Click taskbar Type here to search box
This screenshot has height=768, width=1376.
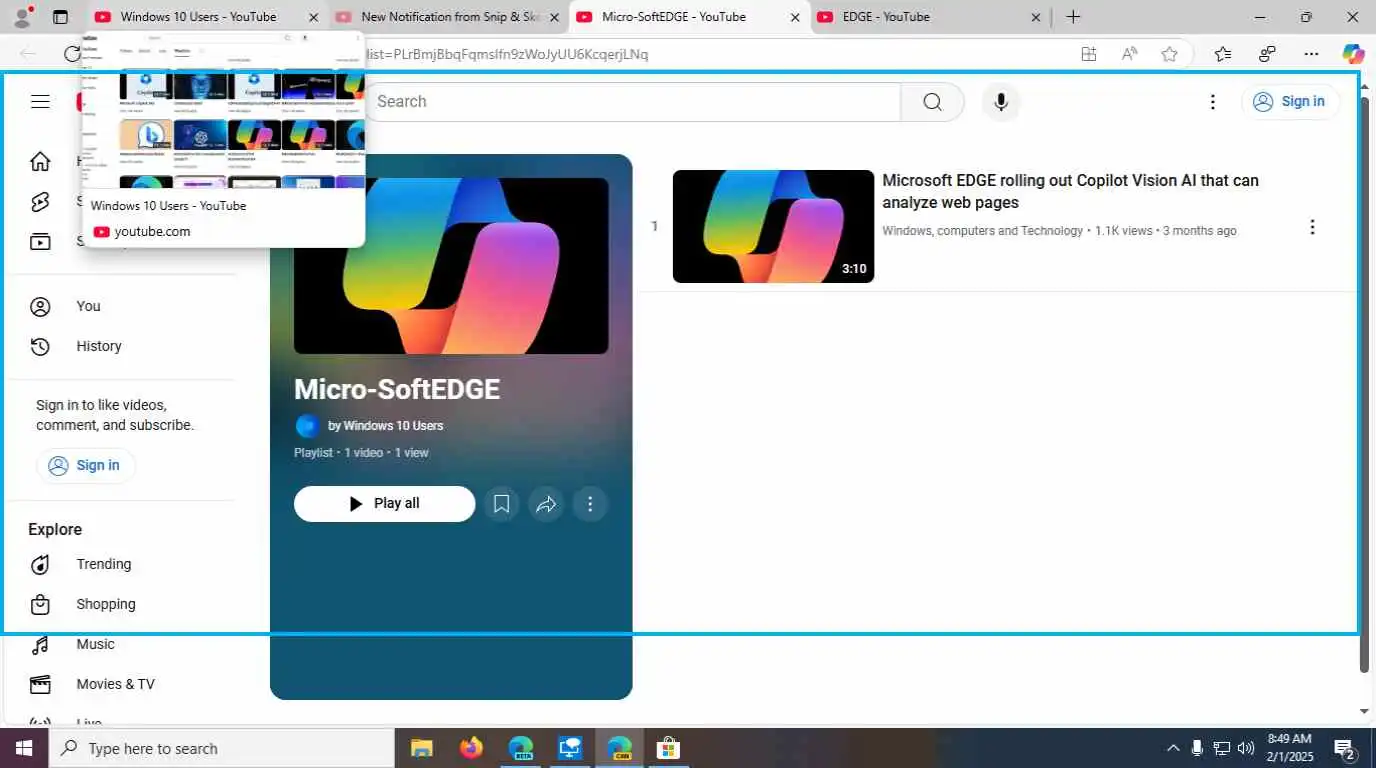point(222,748)
